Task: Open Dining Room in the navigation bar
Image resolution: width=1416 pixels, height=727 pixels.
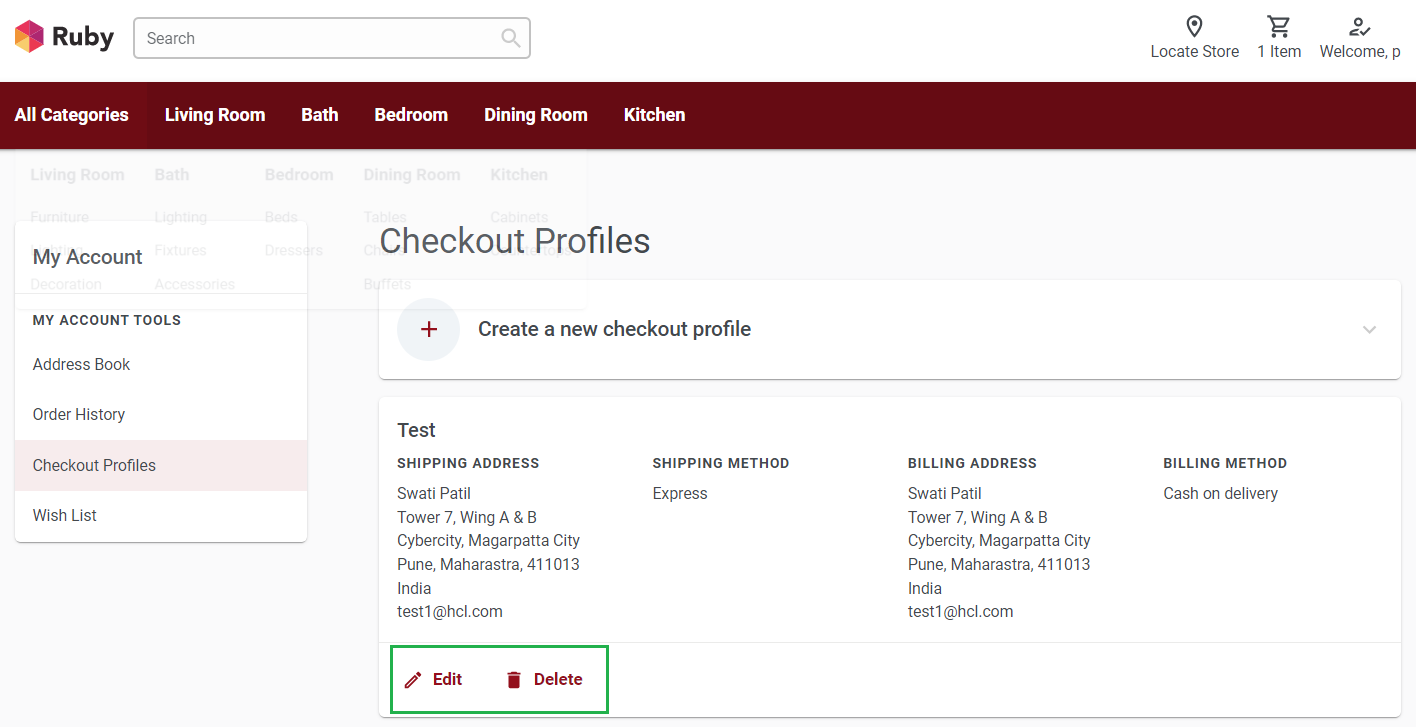Action: pyautogui.click(x=536, y=115)
